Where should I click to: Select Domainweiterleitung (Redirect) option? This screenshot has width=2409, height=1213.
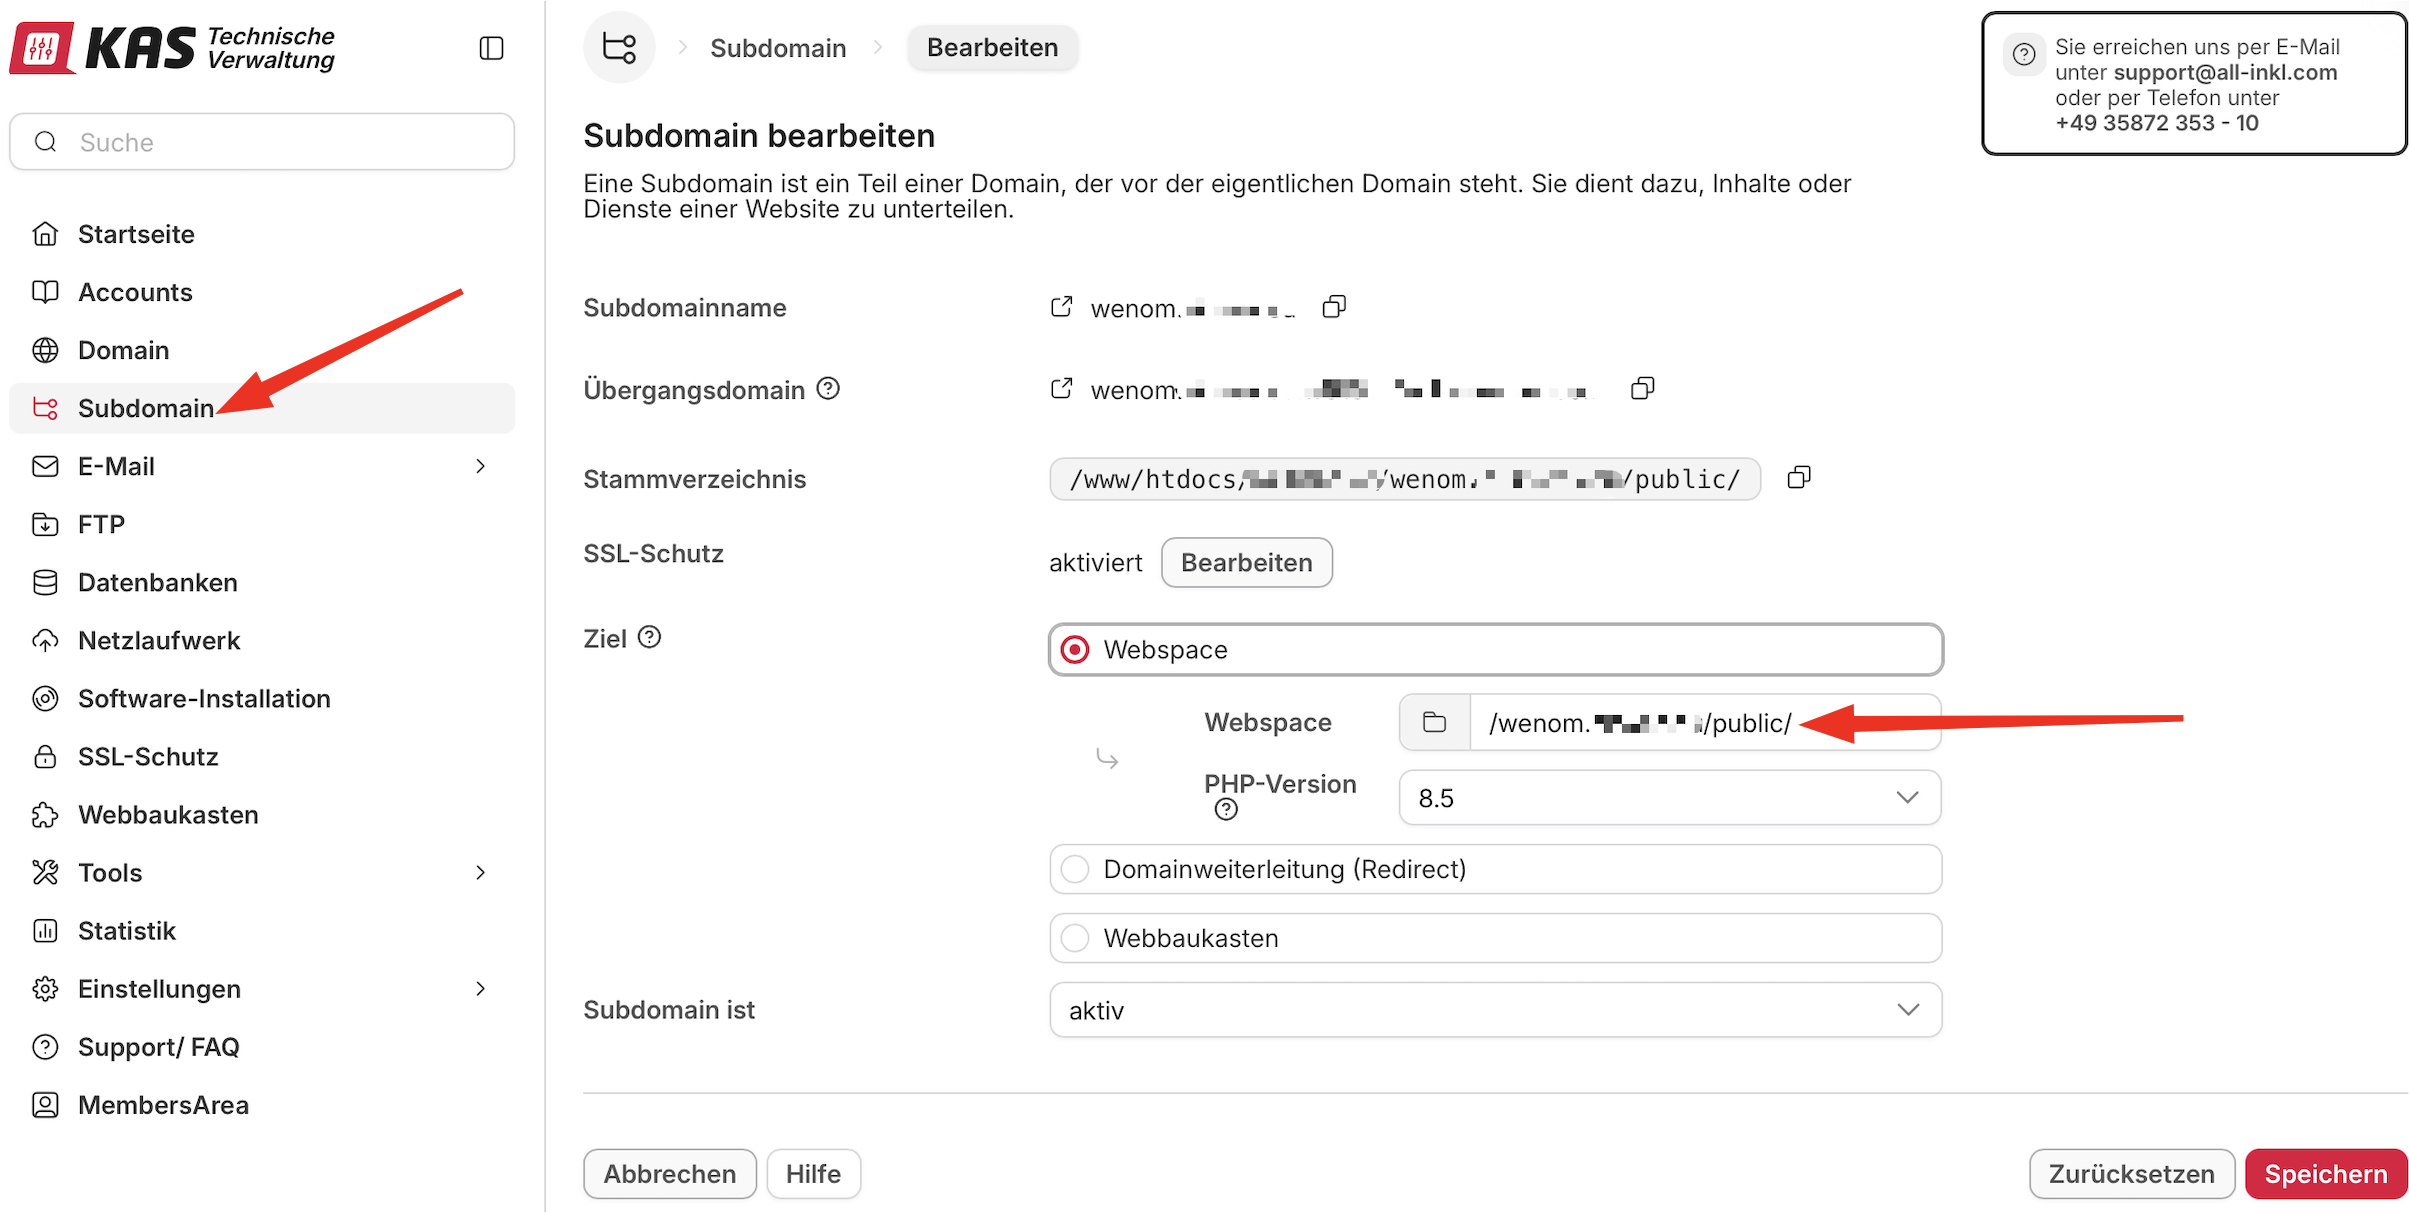[1074, 869]
